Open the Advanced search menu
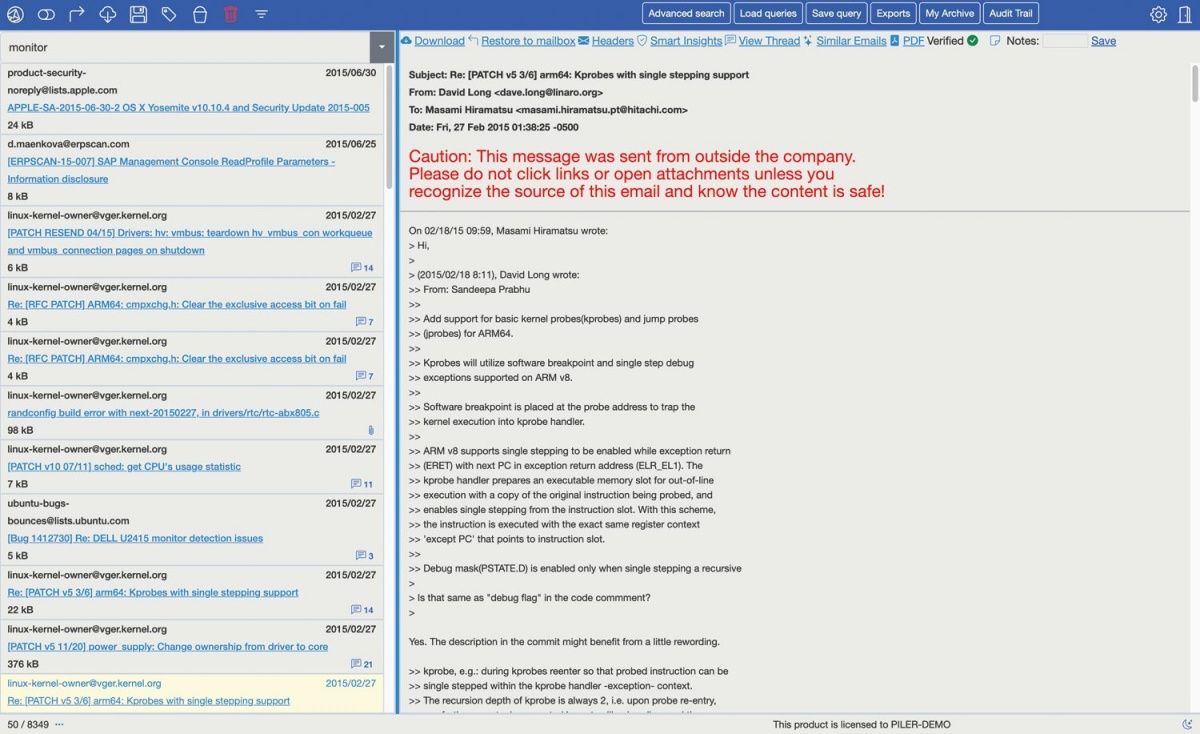The width and height of the screenshot is (1200, 734). pos(686,14)
